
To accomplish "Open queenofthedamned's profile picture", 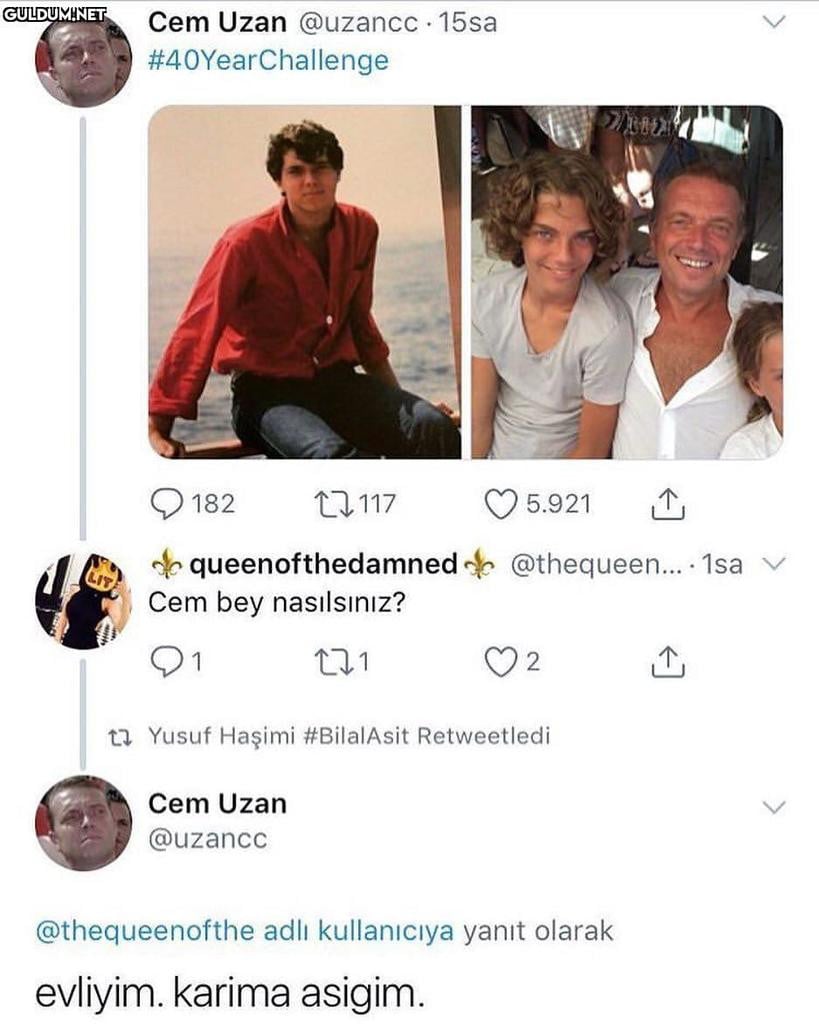I will click(x=83, y=601).
